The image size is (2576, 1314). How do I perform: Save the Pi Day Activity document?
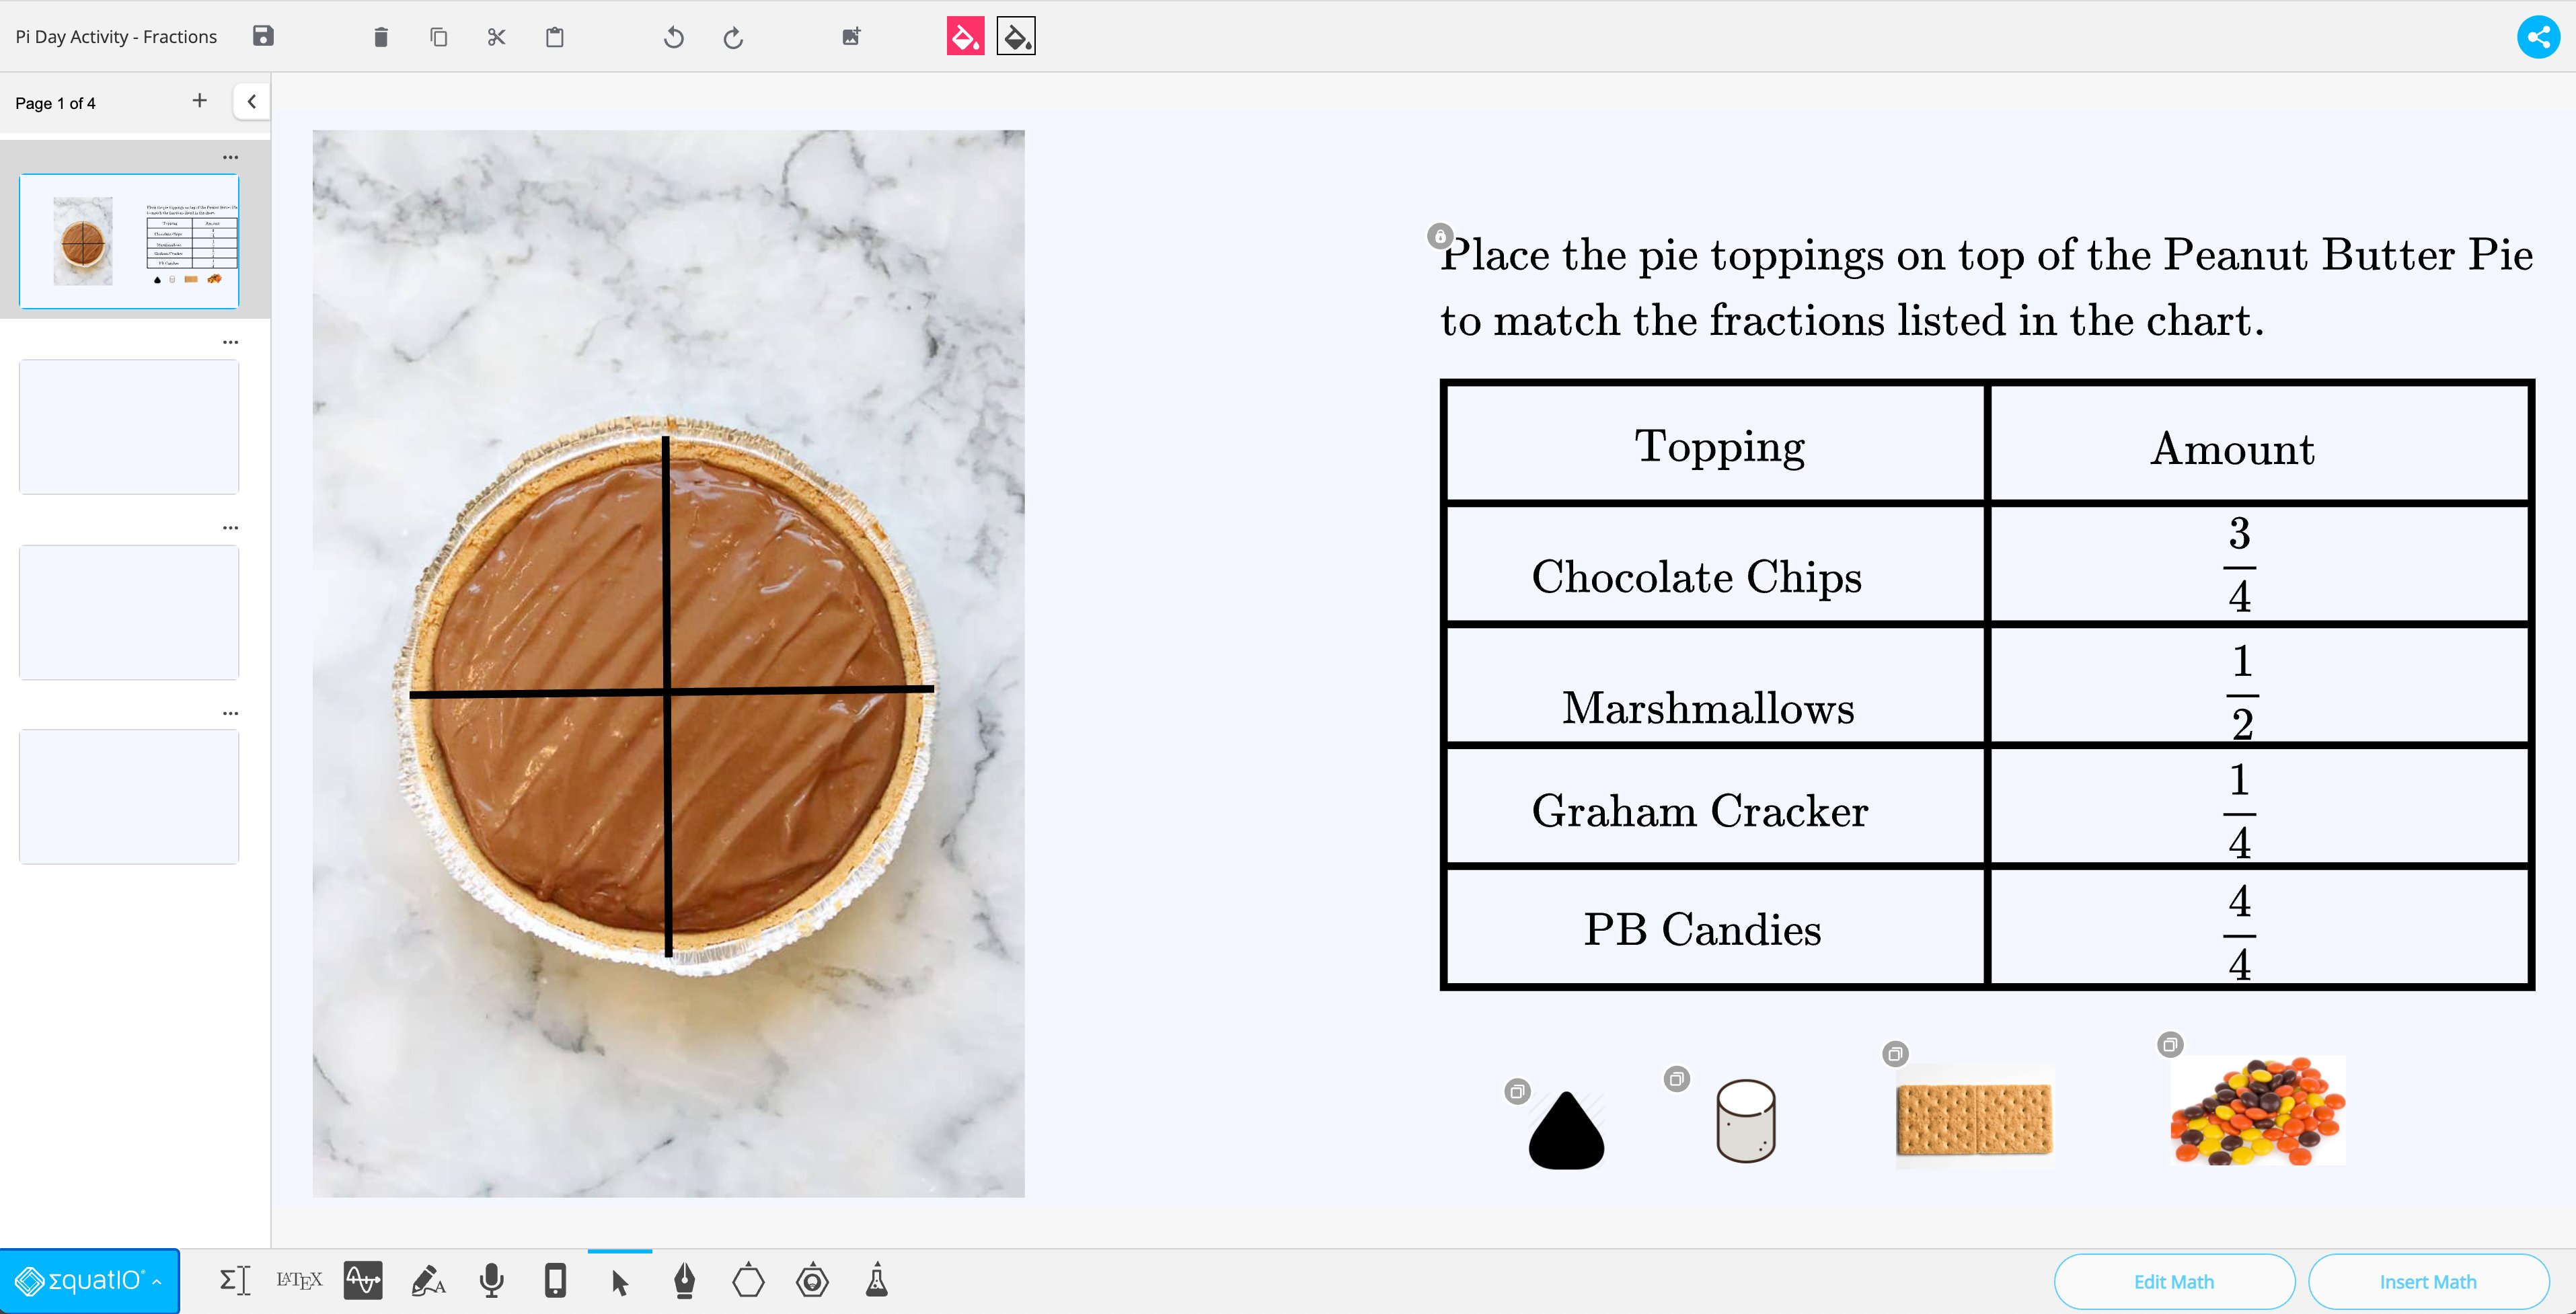pos(263,36)
